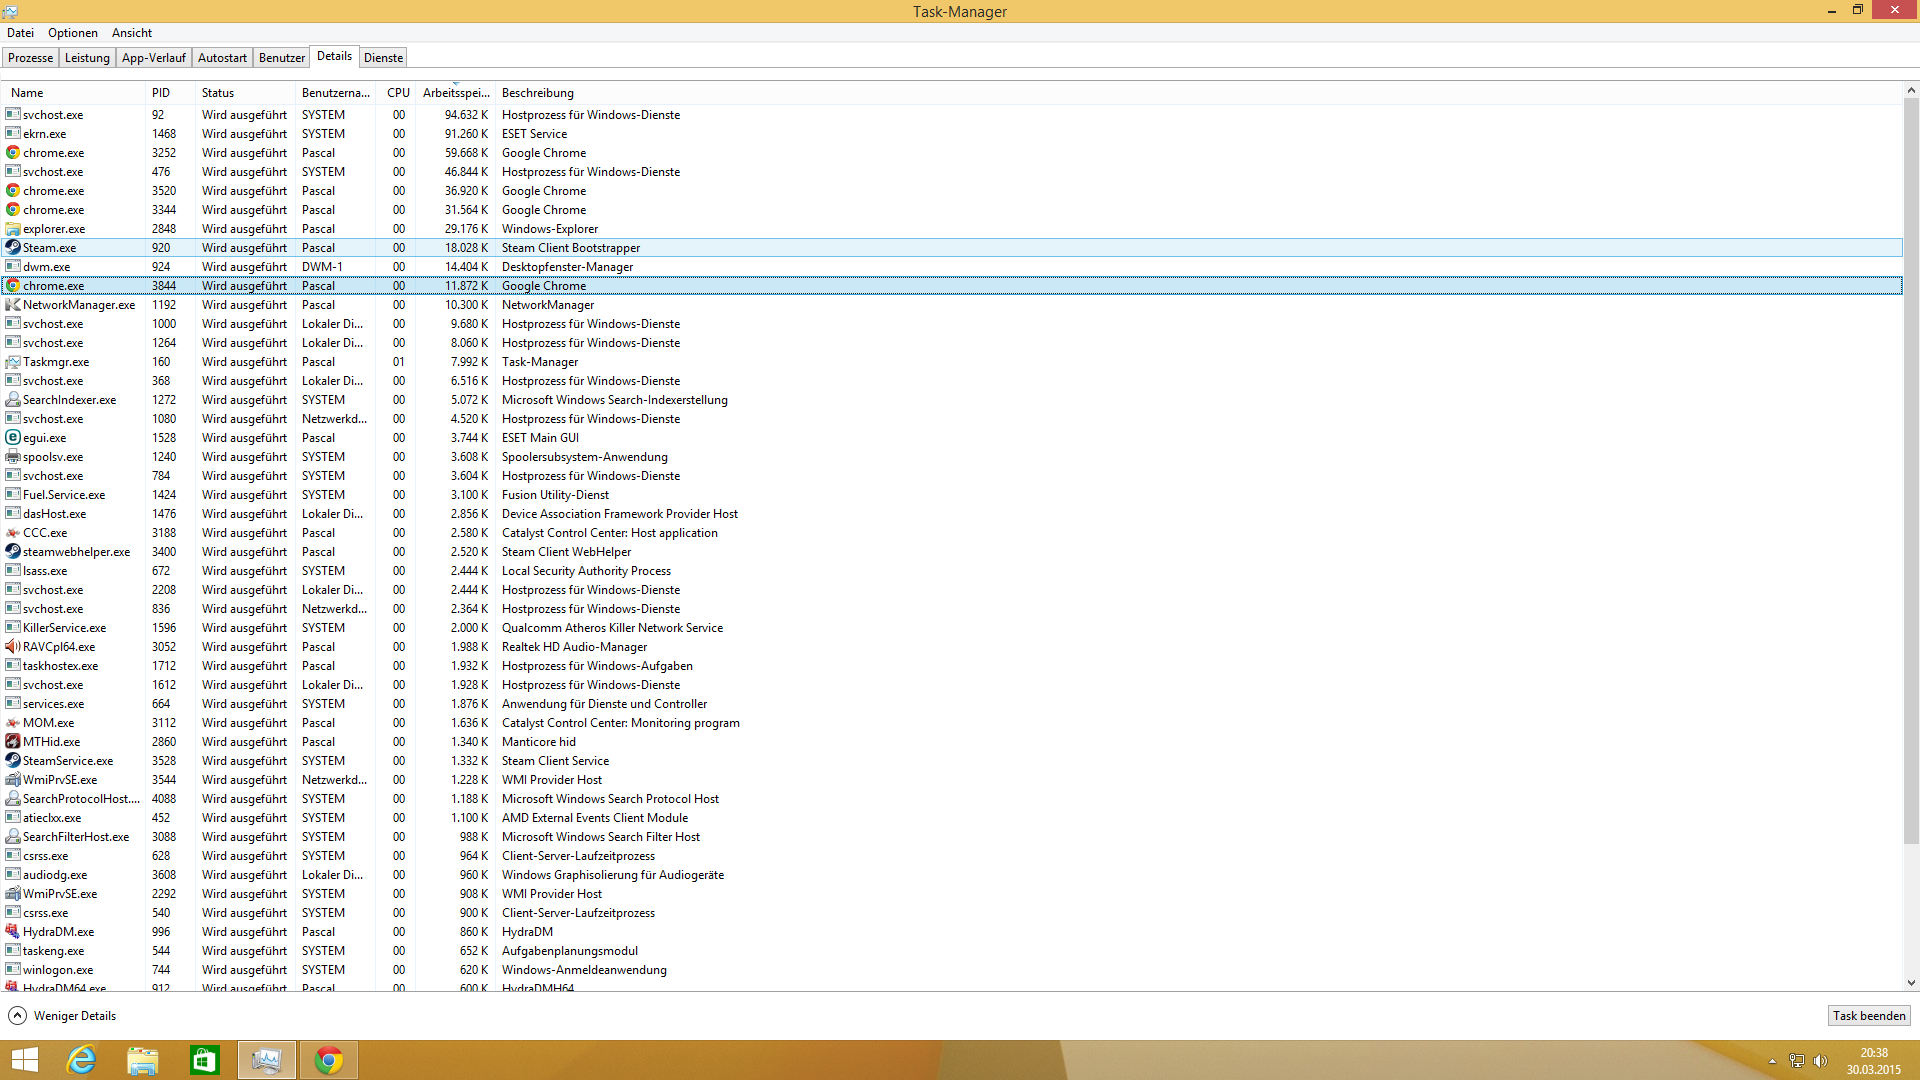
Task: Click the dwm.exe process icon
Action: coord(13,266)
